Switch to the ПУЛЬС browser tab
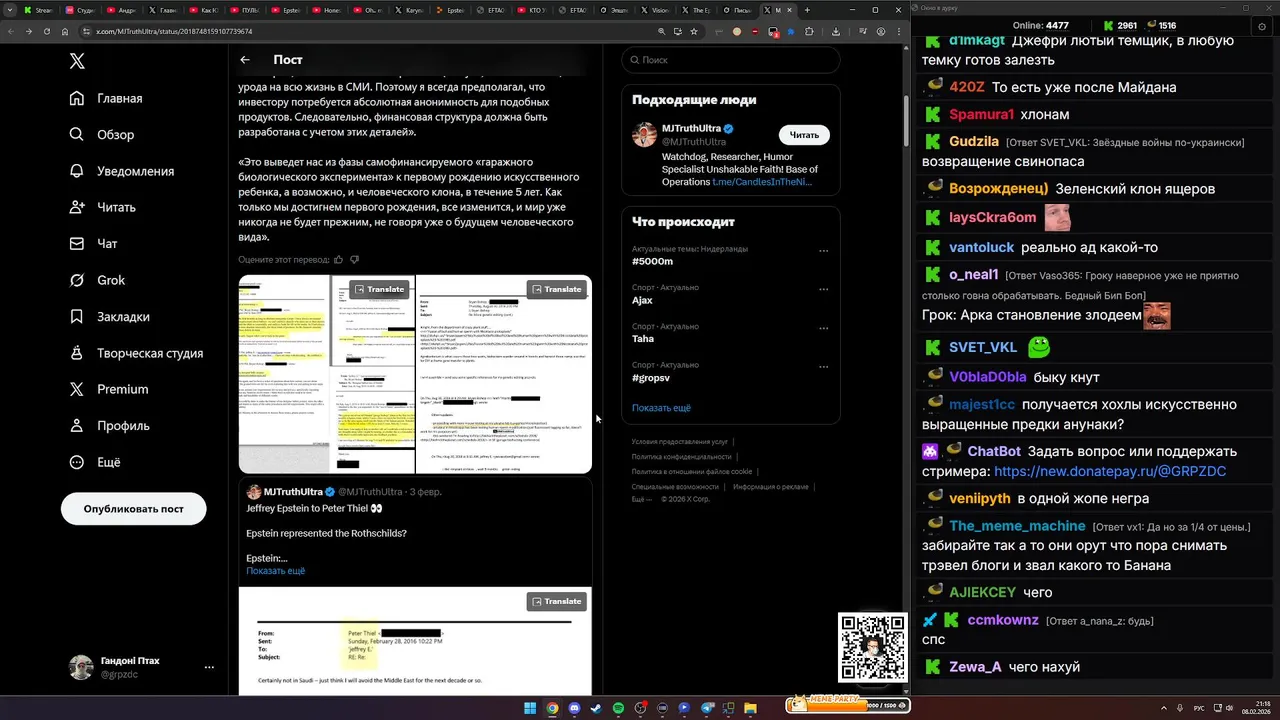This screenshot has height=720, width=1280. tap(242, 10)
